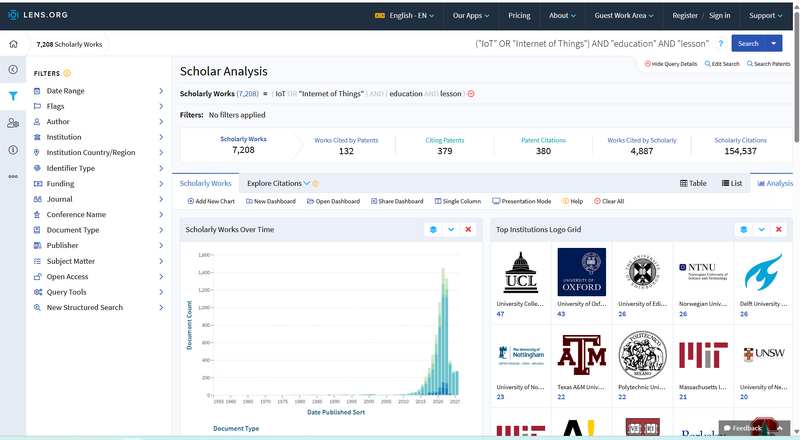Image resolution: width=800 pixels, height=440 pixels.
Task: Switch to the Table view tab
Action: point(693,183)
